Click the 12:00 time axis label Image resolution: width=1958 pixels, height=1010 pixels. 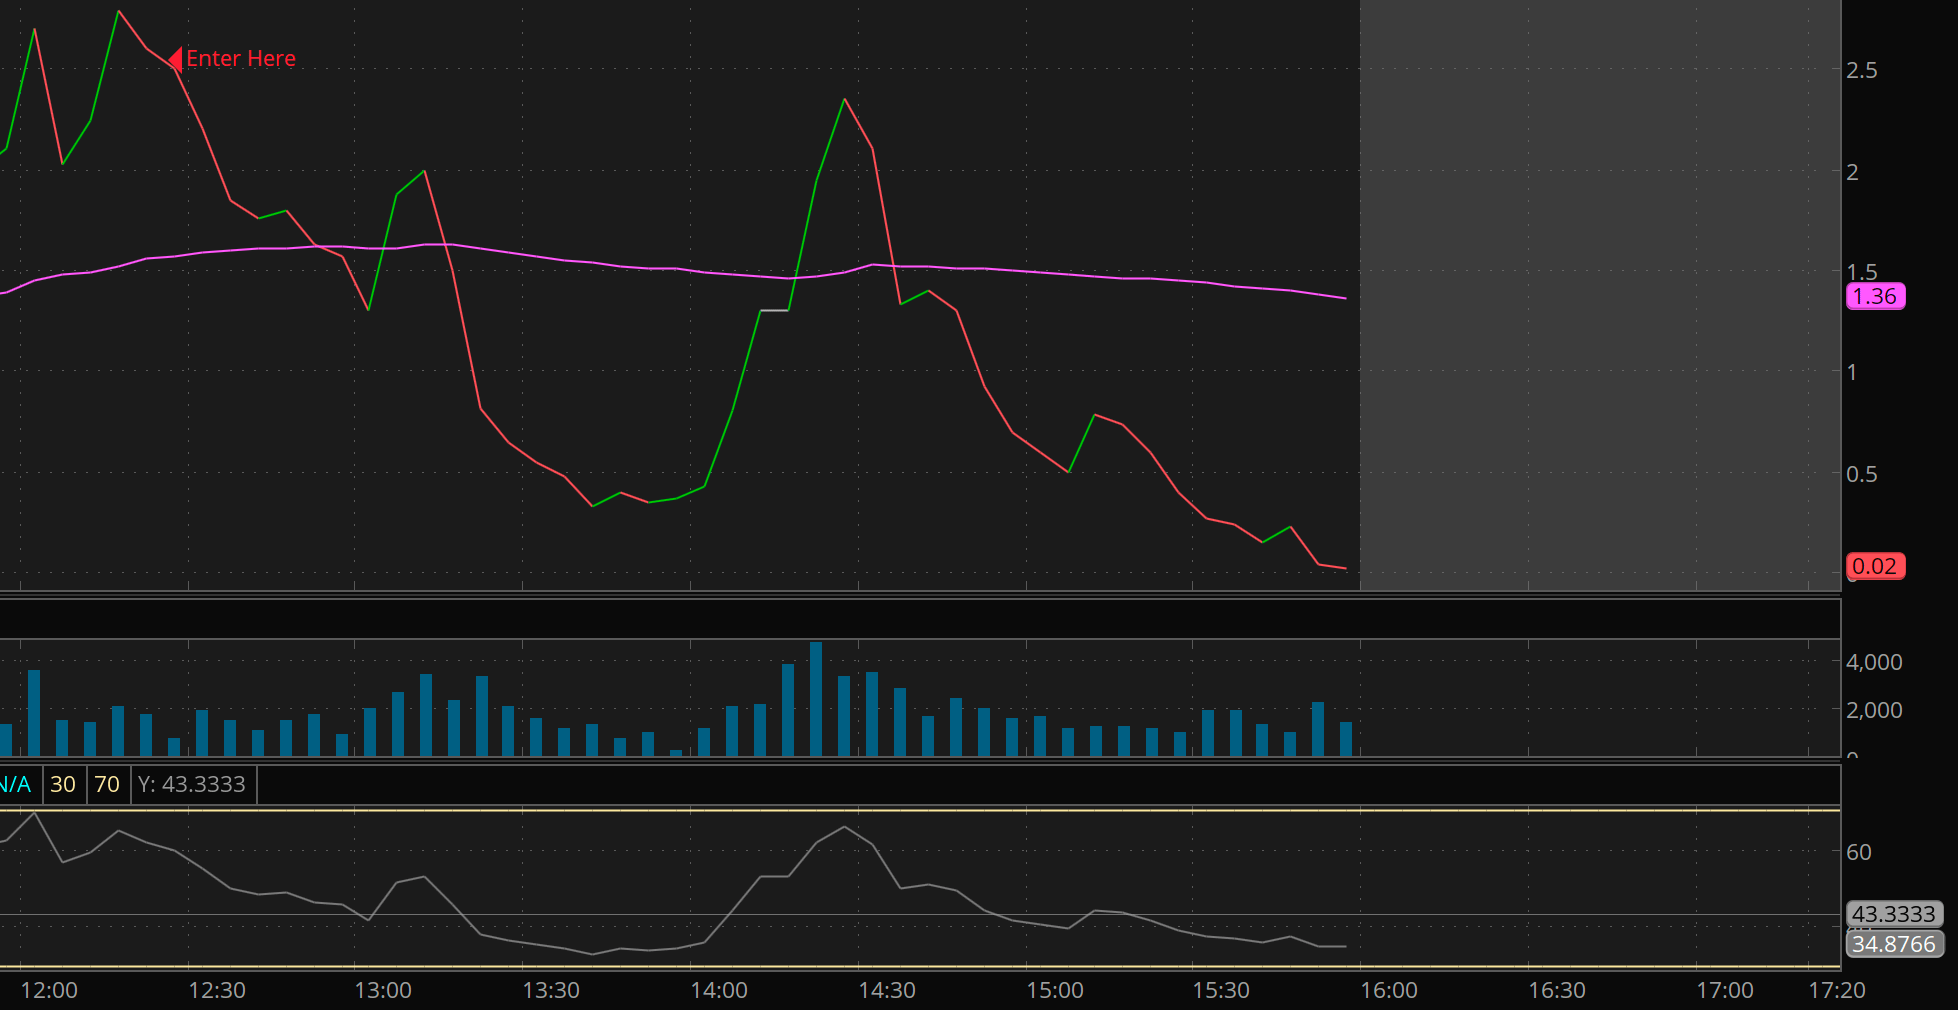49,990
